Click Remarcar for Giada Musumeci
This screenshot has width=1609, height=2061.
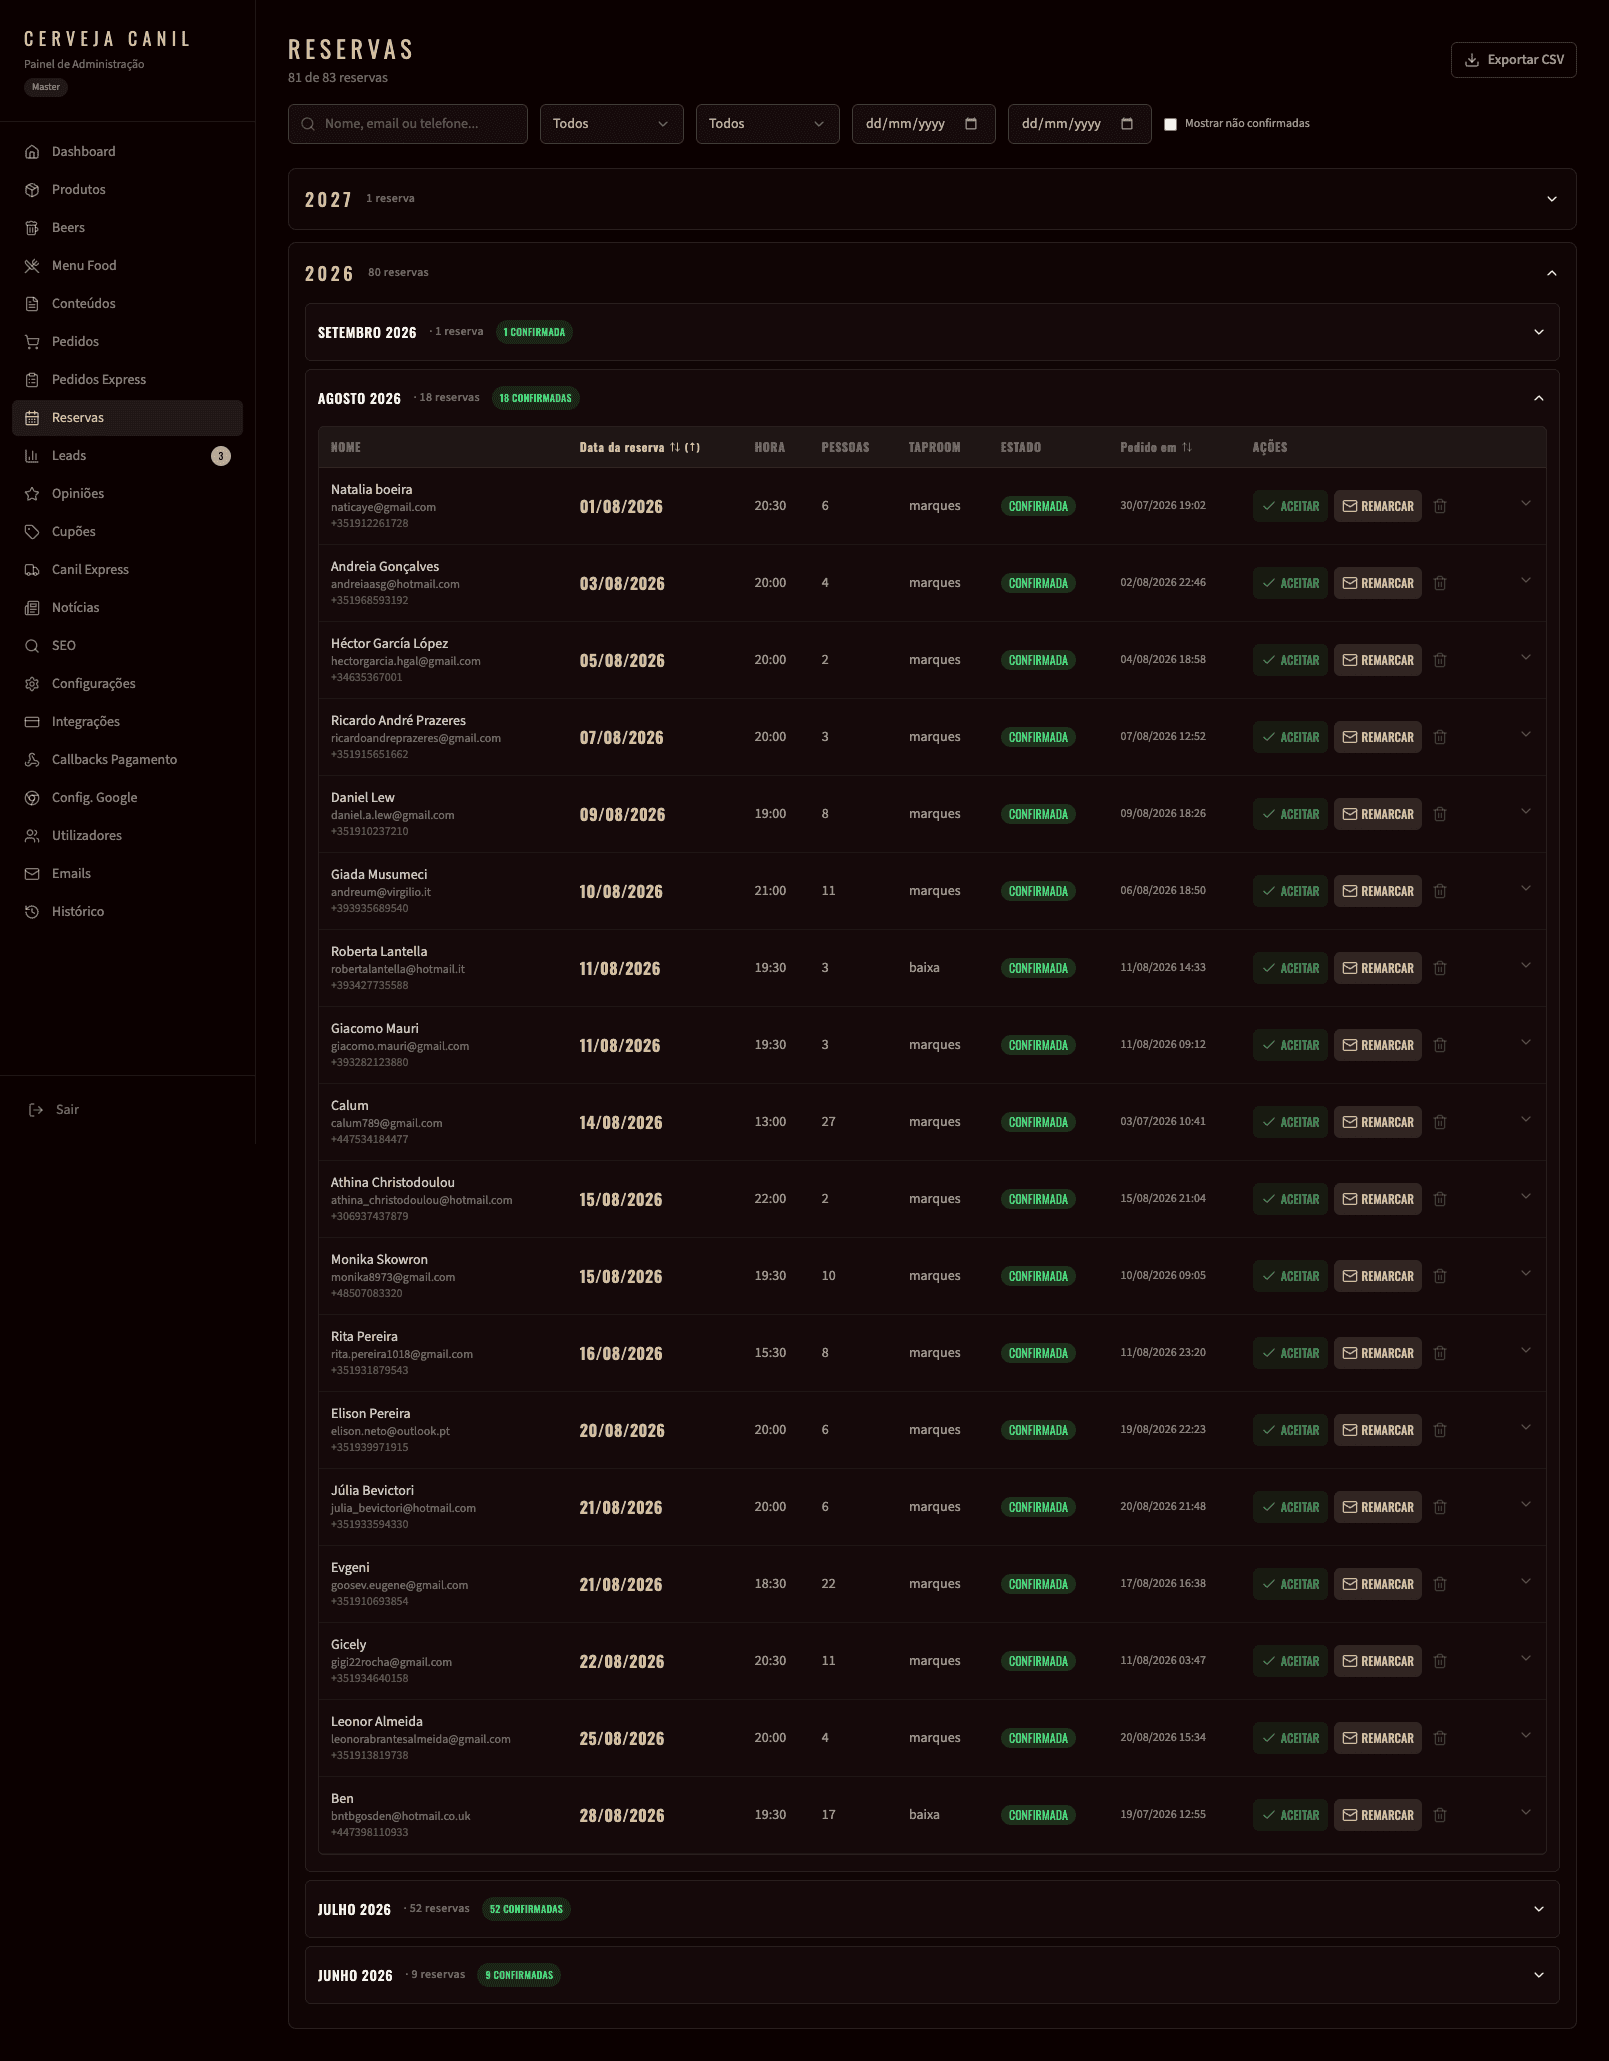pos(1377,891)
